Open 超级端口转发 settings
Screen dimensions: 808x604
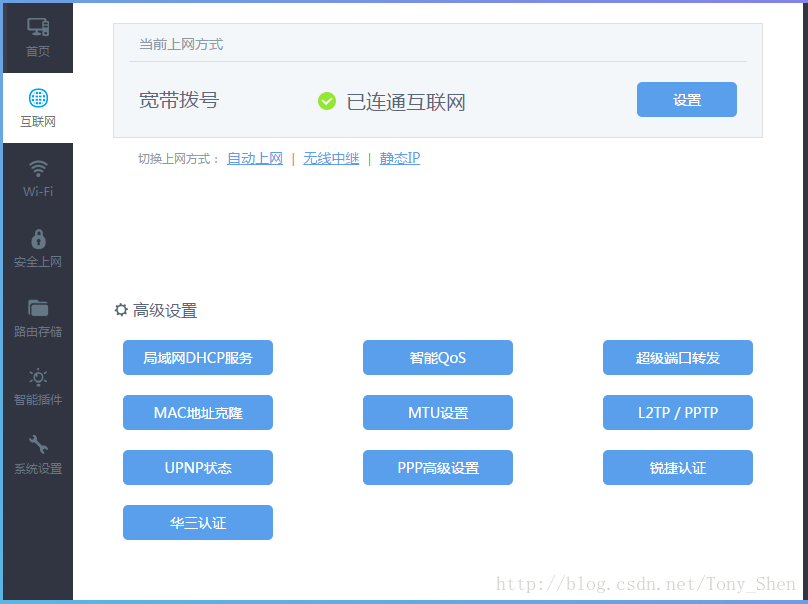tap(678, 358)
